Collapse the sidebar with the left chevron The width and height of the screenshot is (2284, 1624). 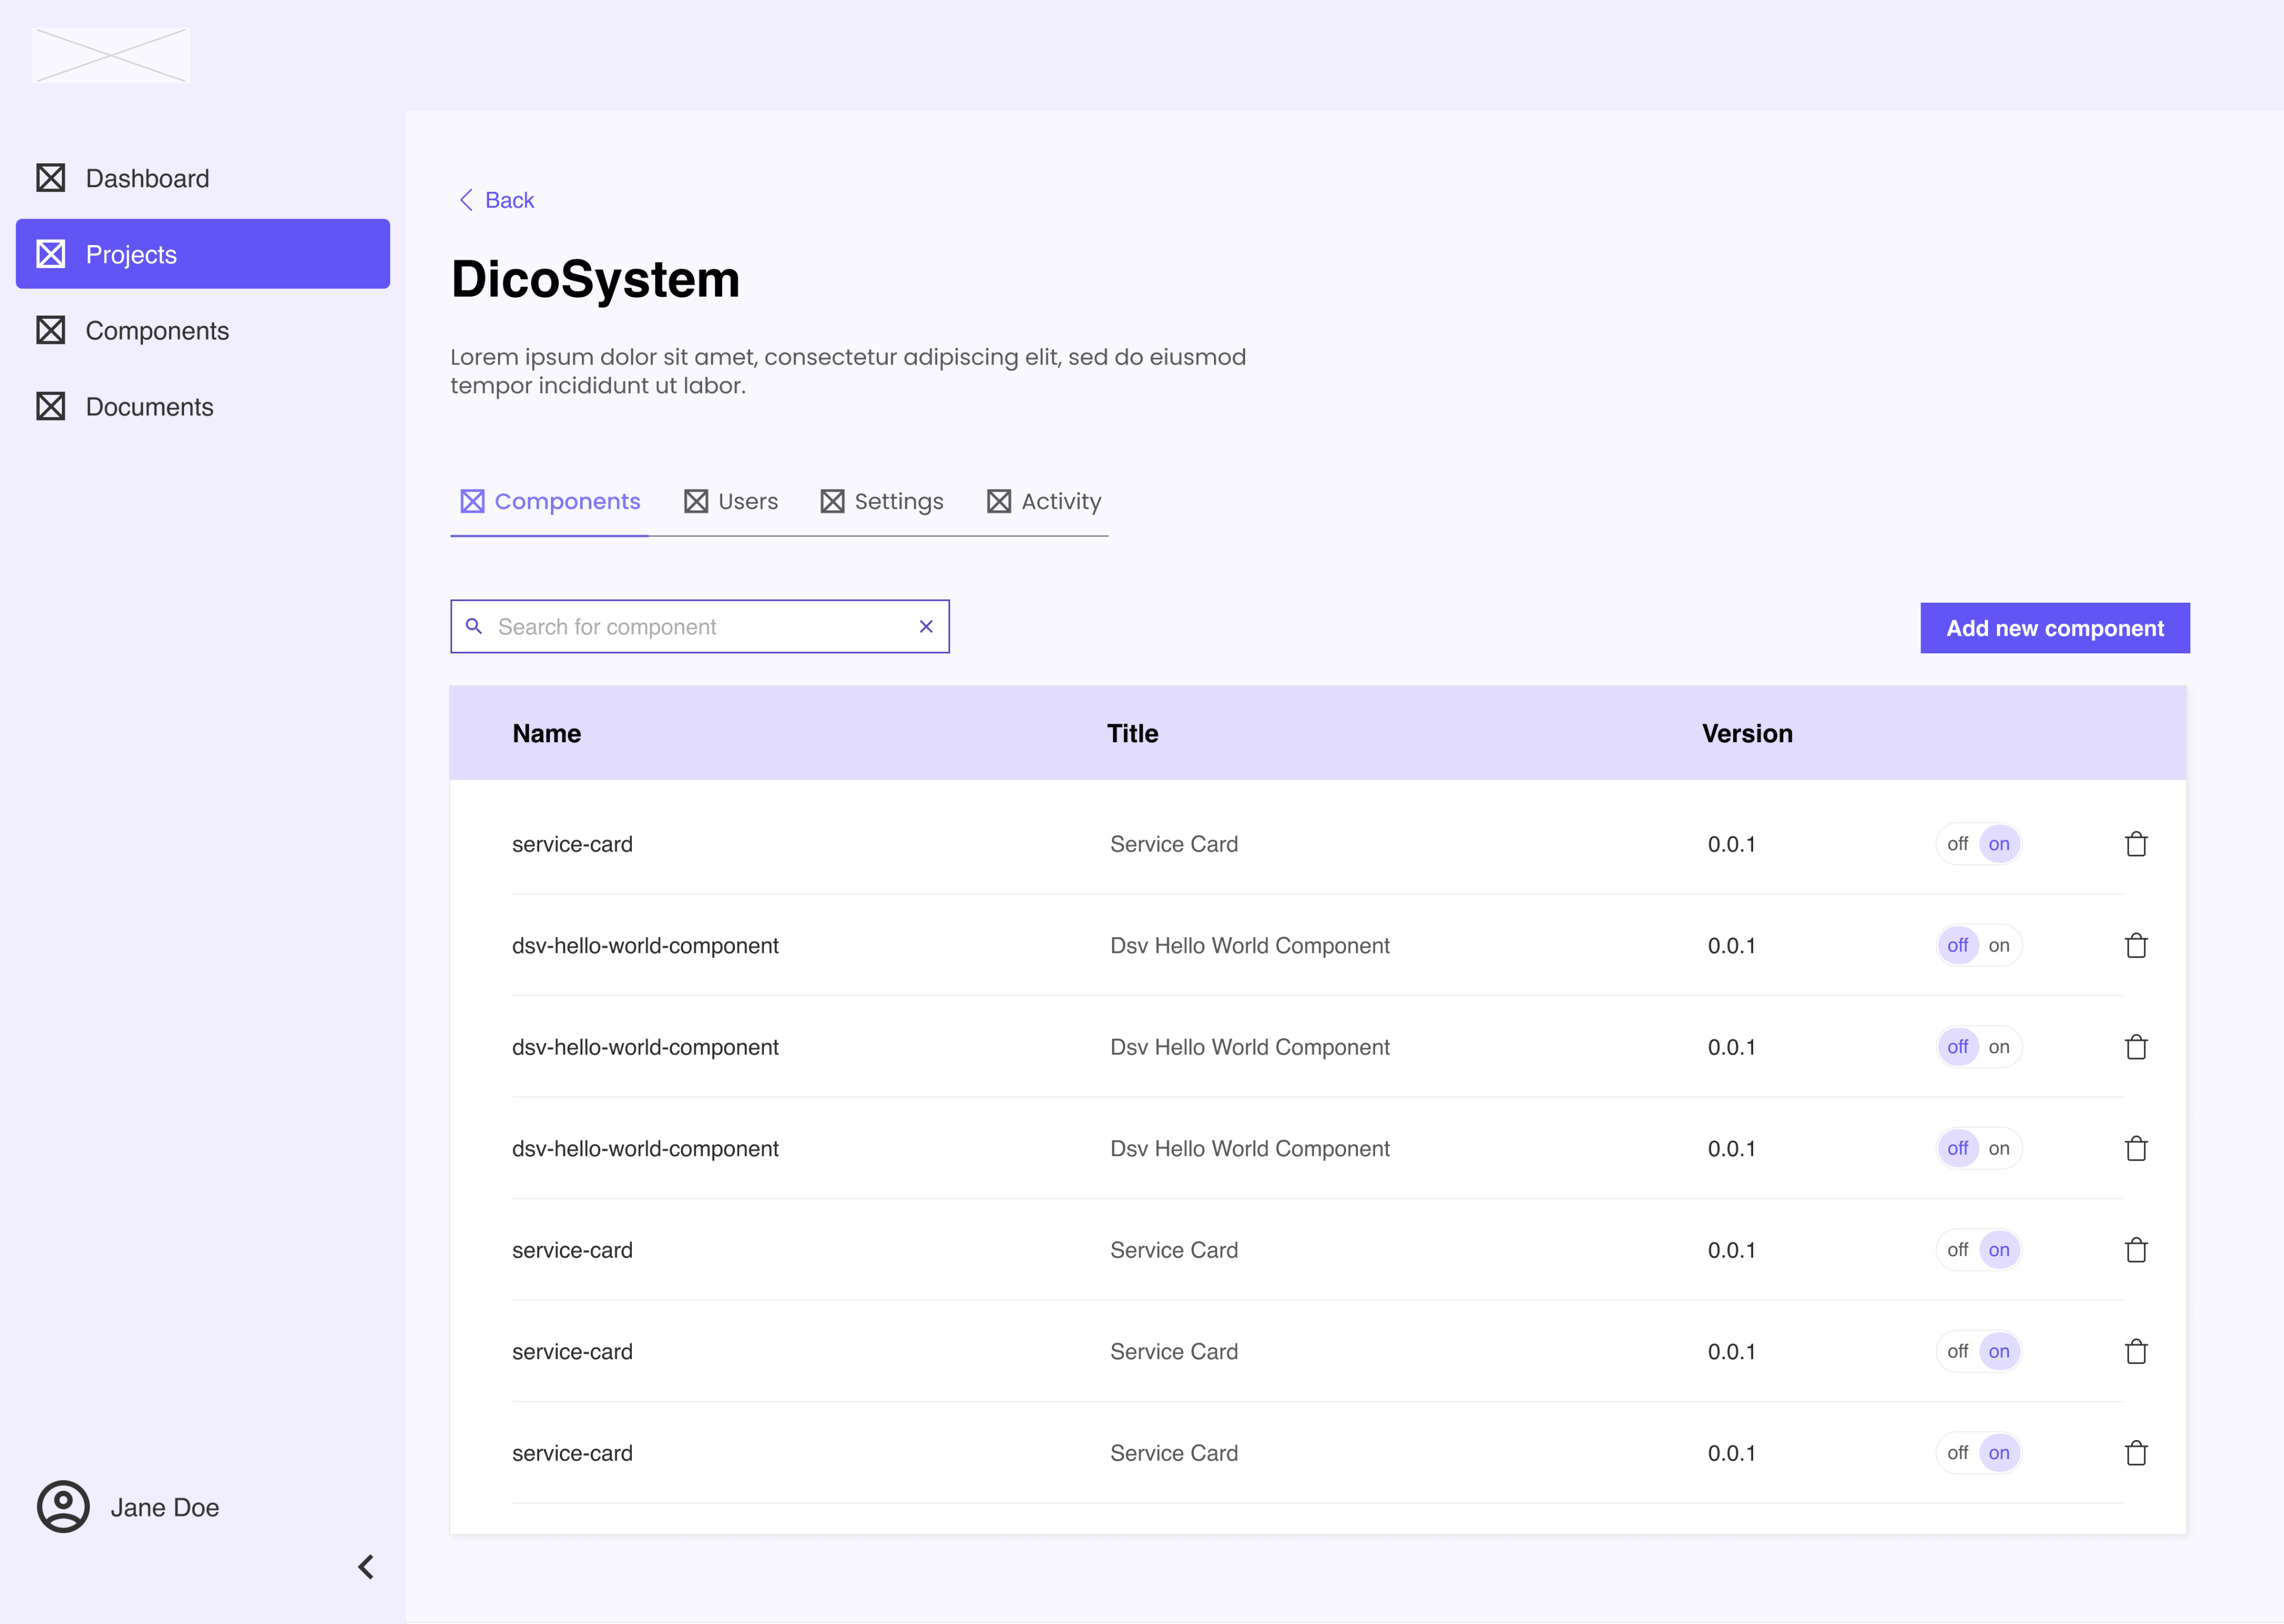[366, 1566]
